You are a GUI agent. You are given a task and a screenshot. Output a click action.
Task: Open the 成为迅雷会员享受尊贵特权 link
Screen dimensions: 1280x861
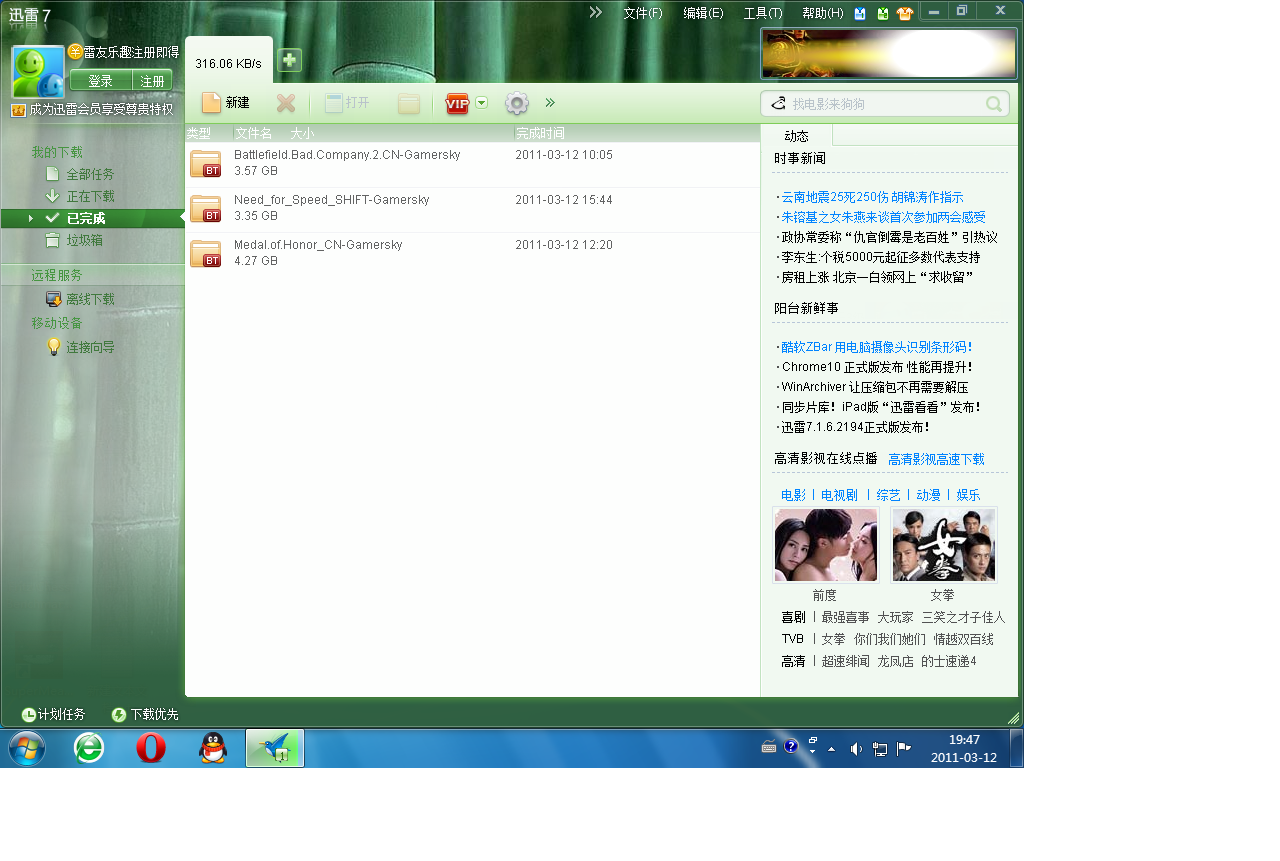101,109
